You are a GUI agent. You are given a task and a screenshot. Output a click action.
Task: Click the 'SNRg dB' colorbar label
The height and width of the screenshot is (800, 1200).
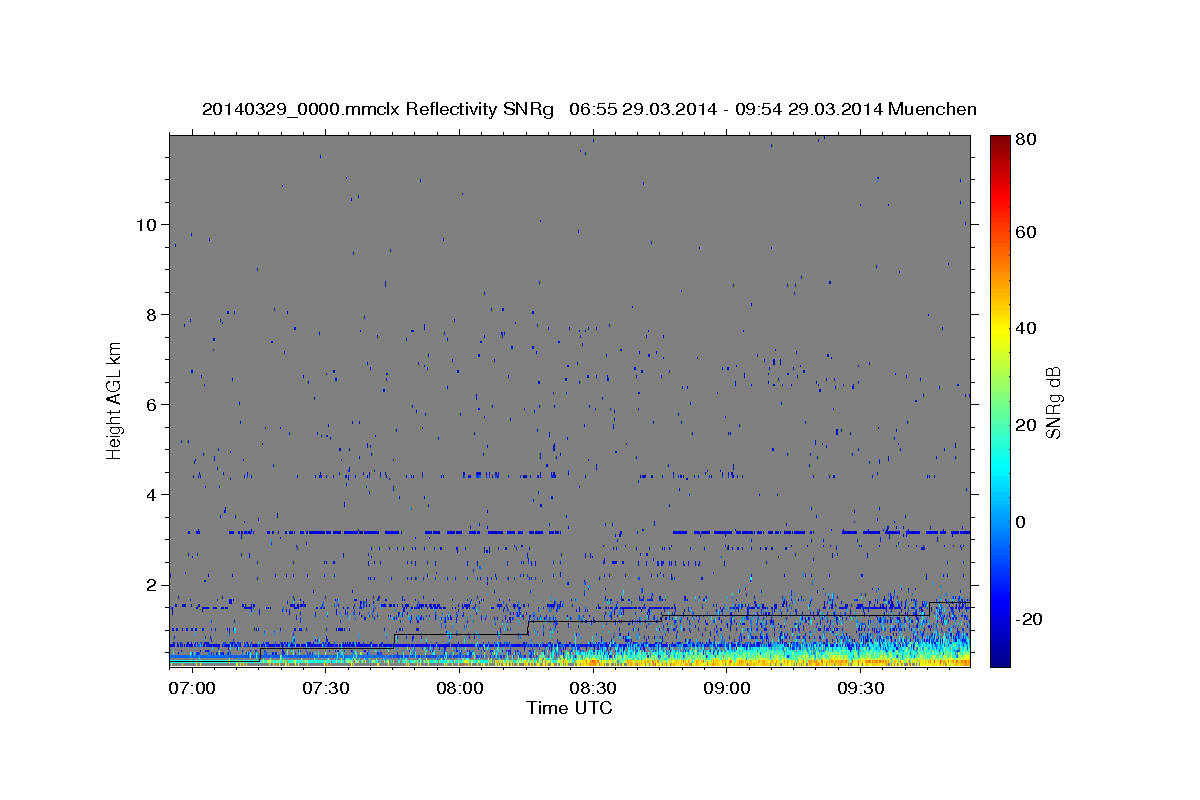1053,402
